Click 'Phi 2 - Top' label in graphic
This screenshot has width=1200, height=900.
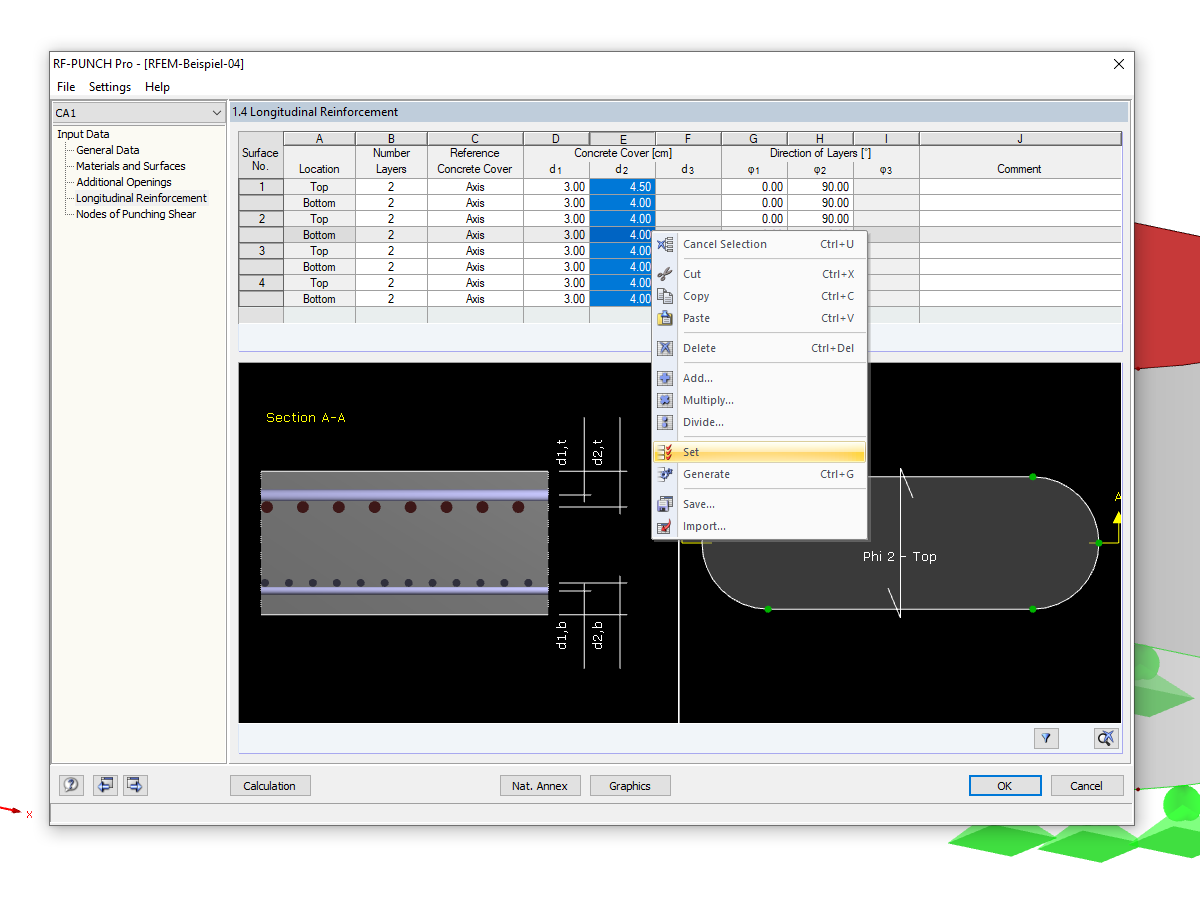pos(900,556)
